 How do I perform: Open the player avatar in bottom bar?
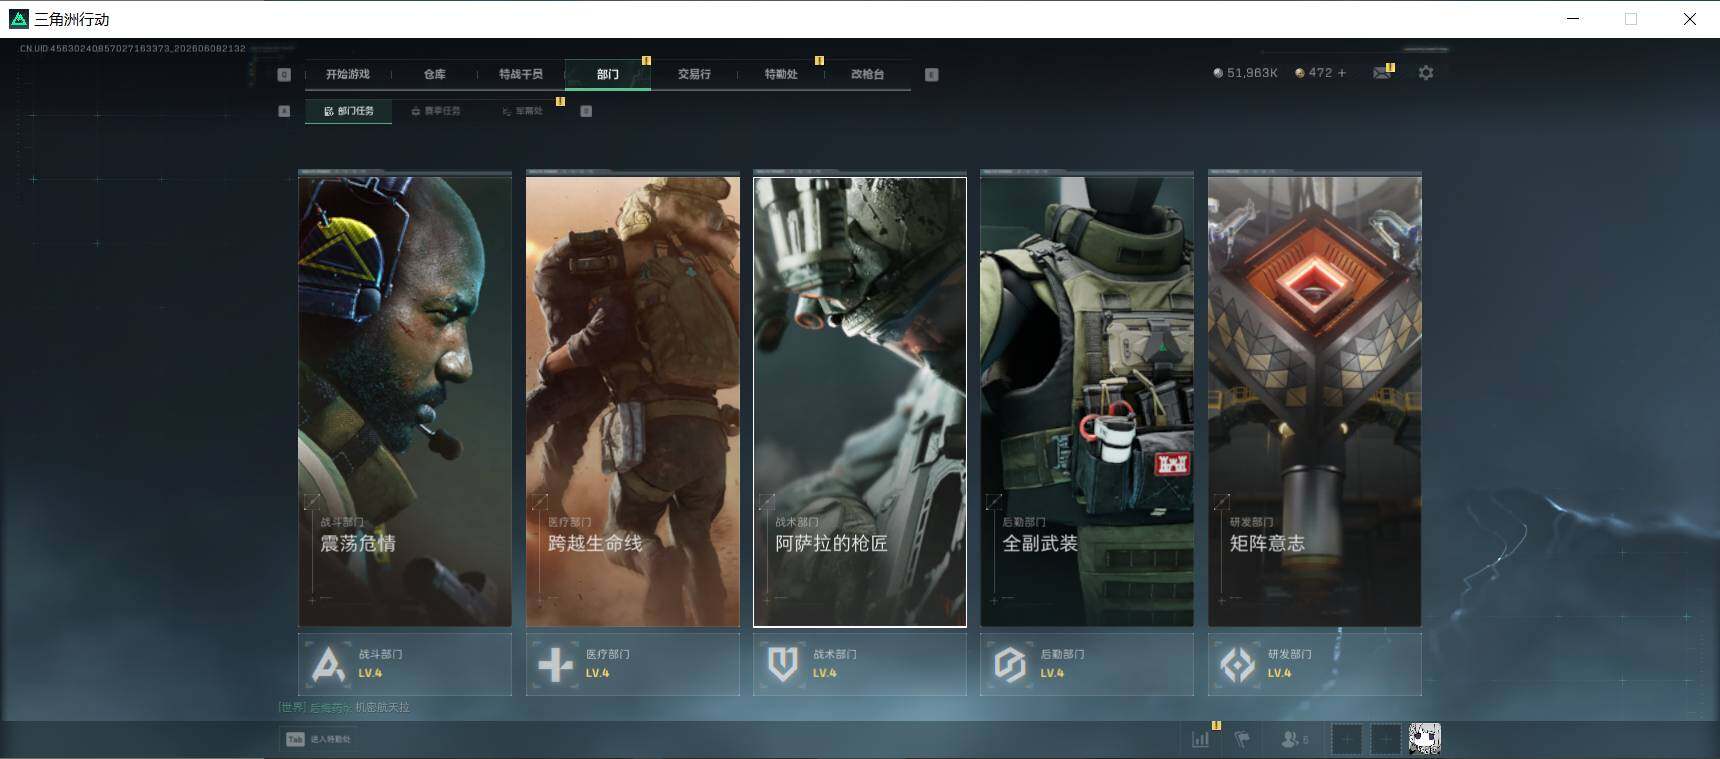click(1425, 739)
